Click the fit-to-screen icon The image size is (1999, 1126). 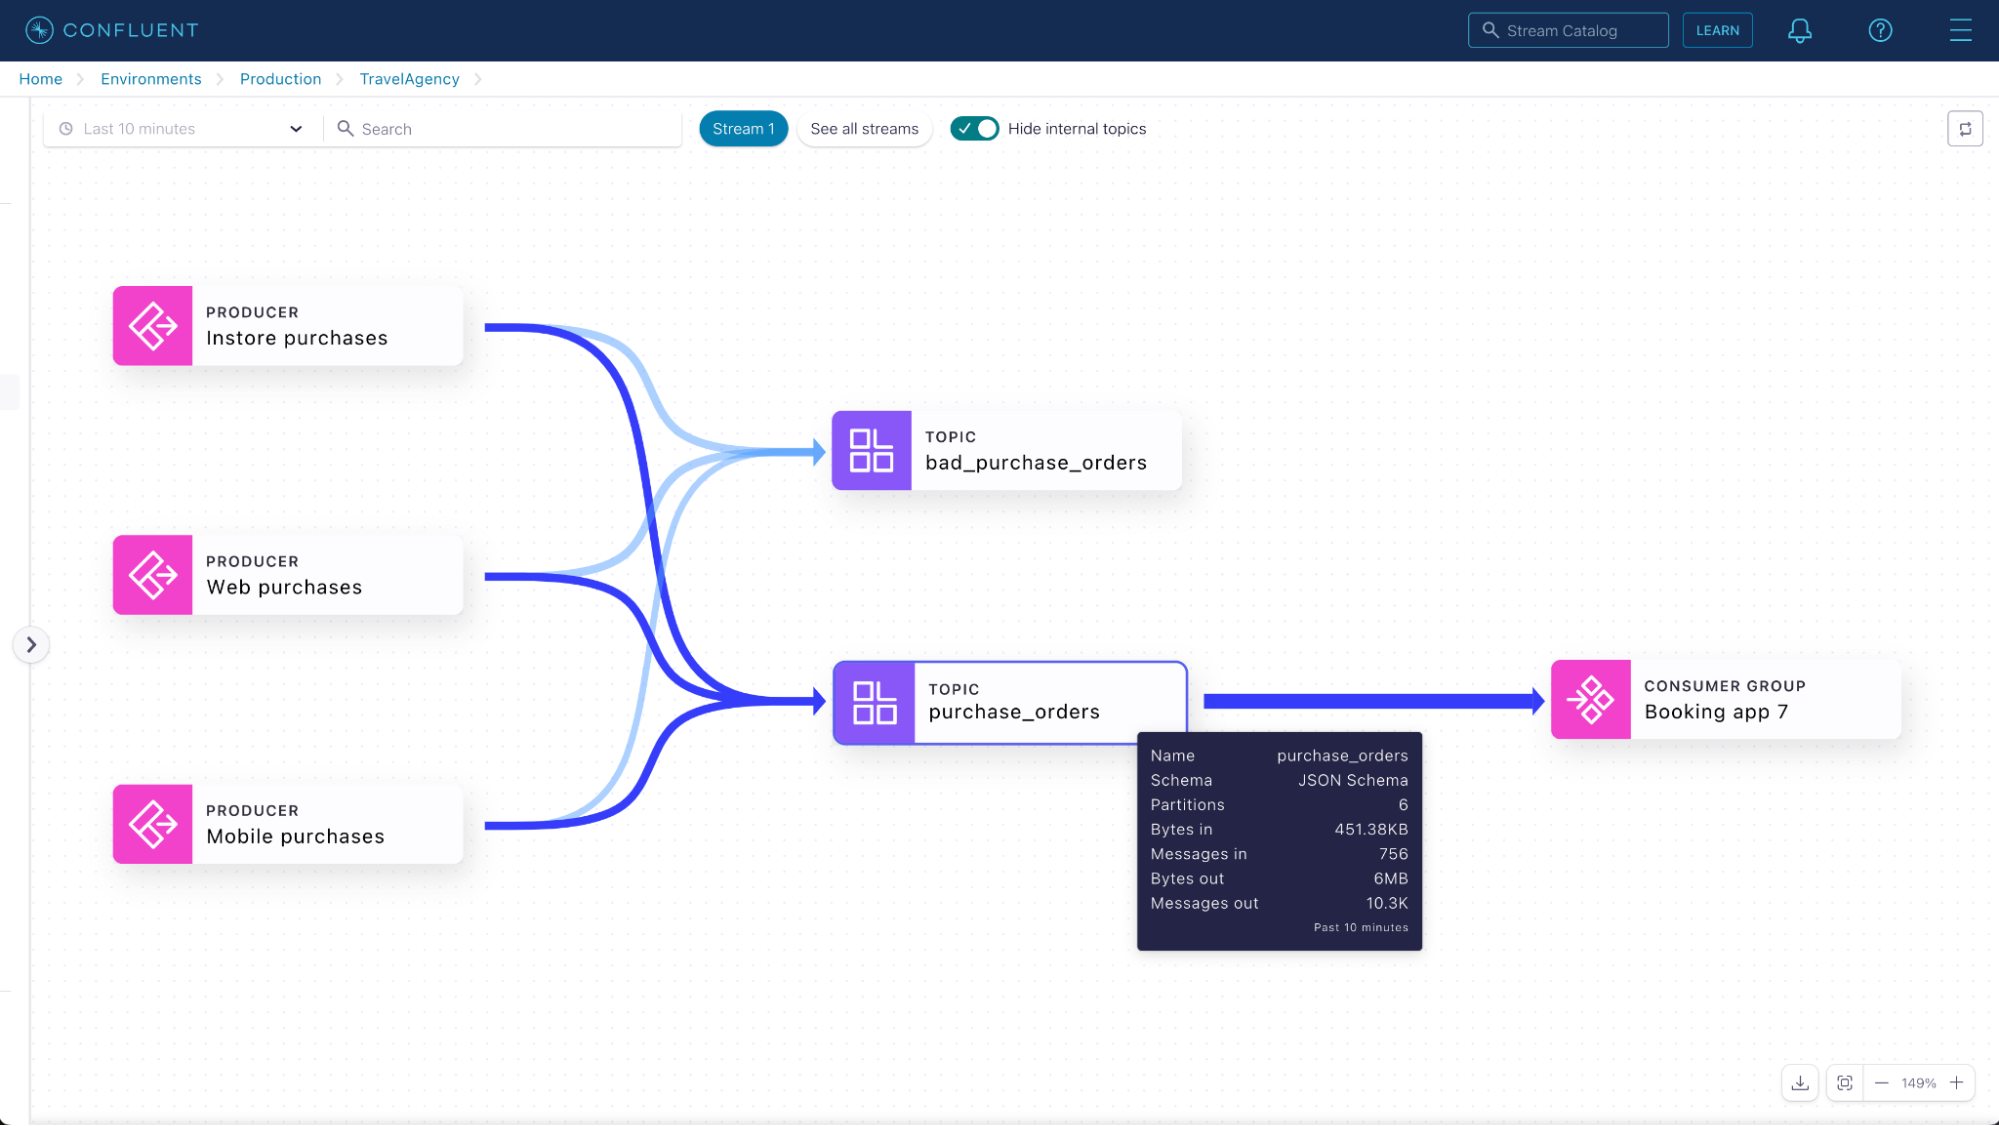1845,1083
